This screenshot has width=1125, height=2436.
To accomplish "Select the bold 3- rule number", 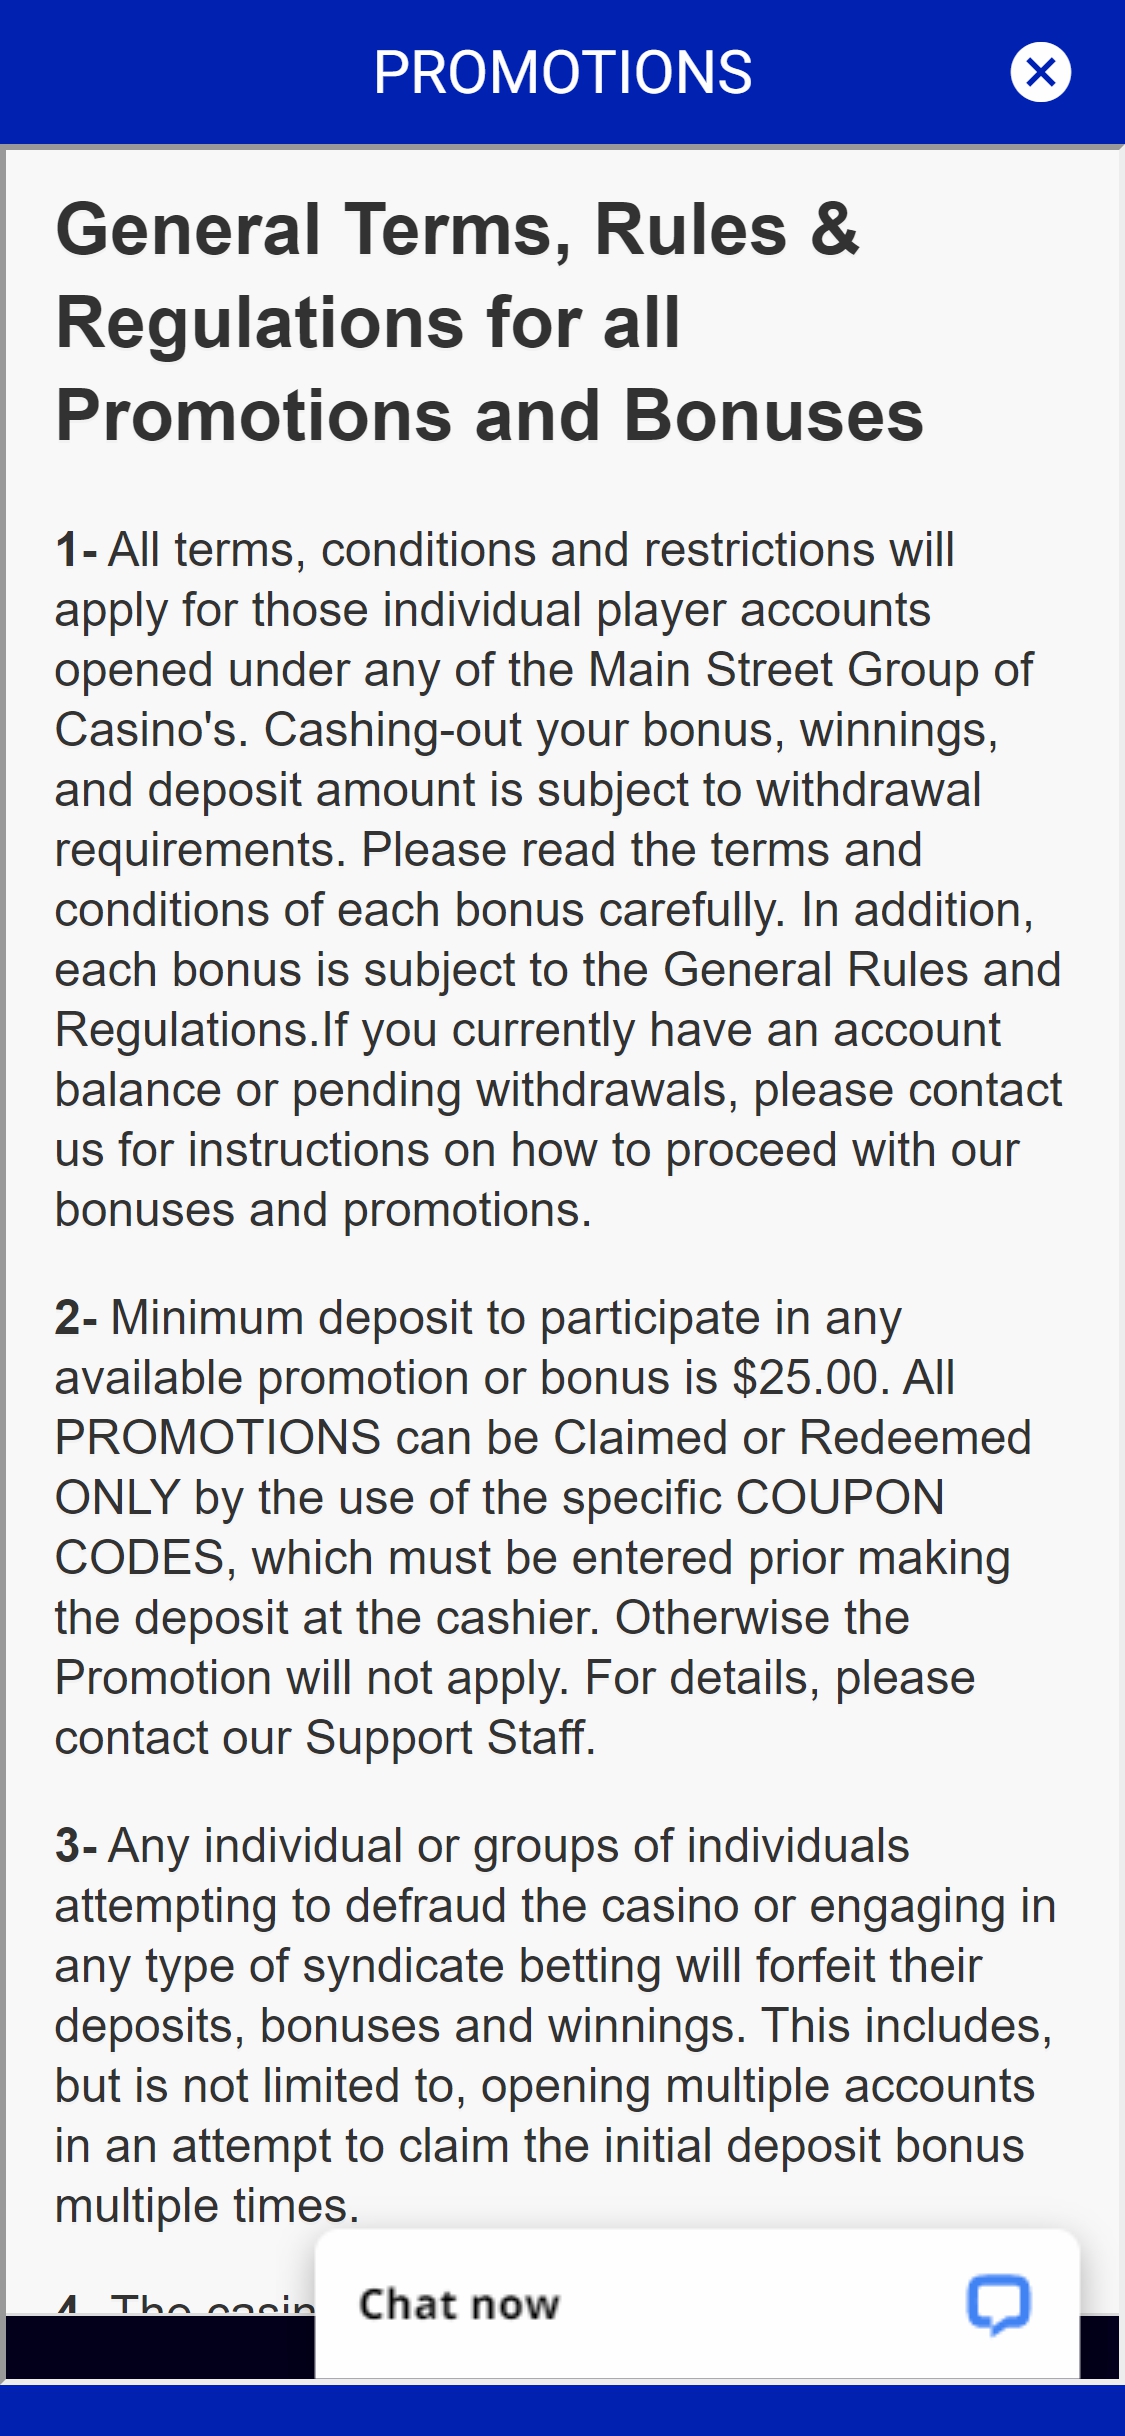I will click(76, 1846).
